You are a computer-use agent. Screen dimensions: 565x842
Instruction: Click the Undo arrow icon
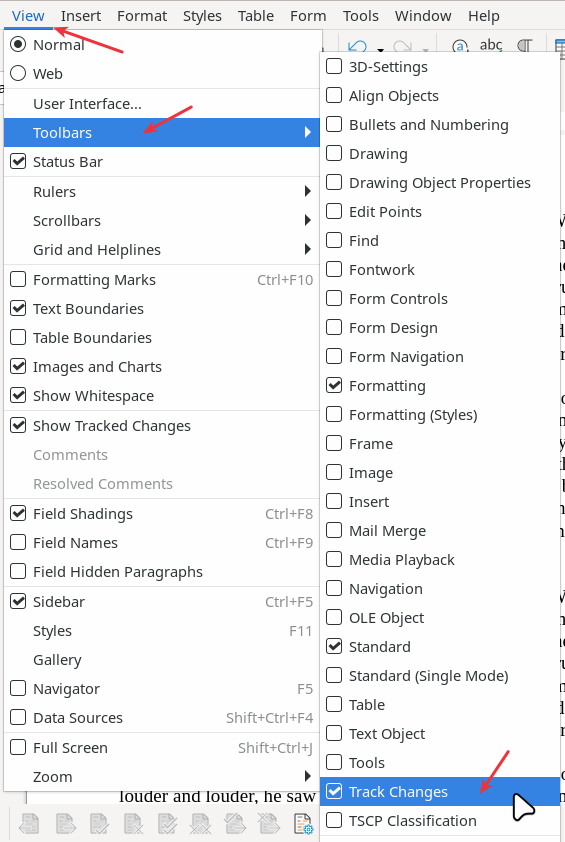[357, 47]
